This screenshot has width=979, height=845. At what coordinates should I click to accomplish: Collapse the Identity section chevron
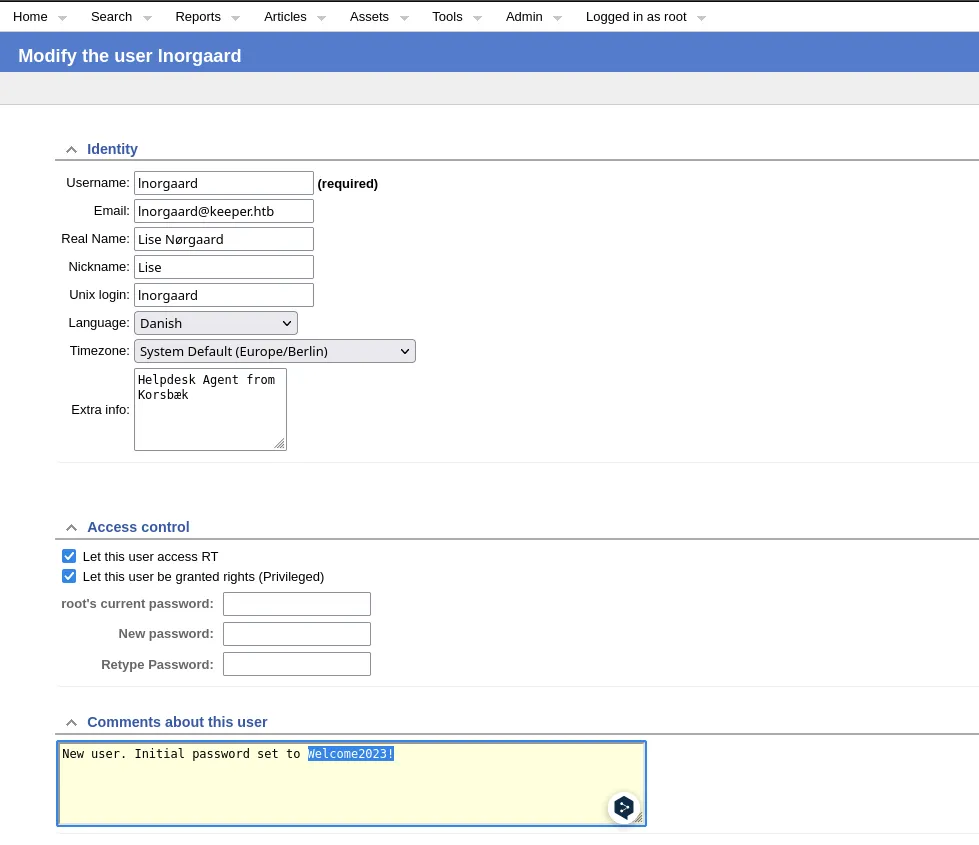click(x=71, y=150)
